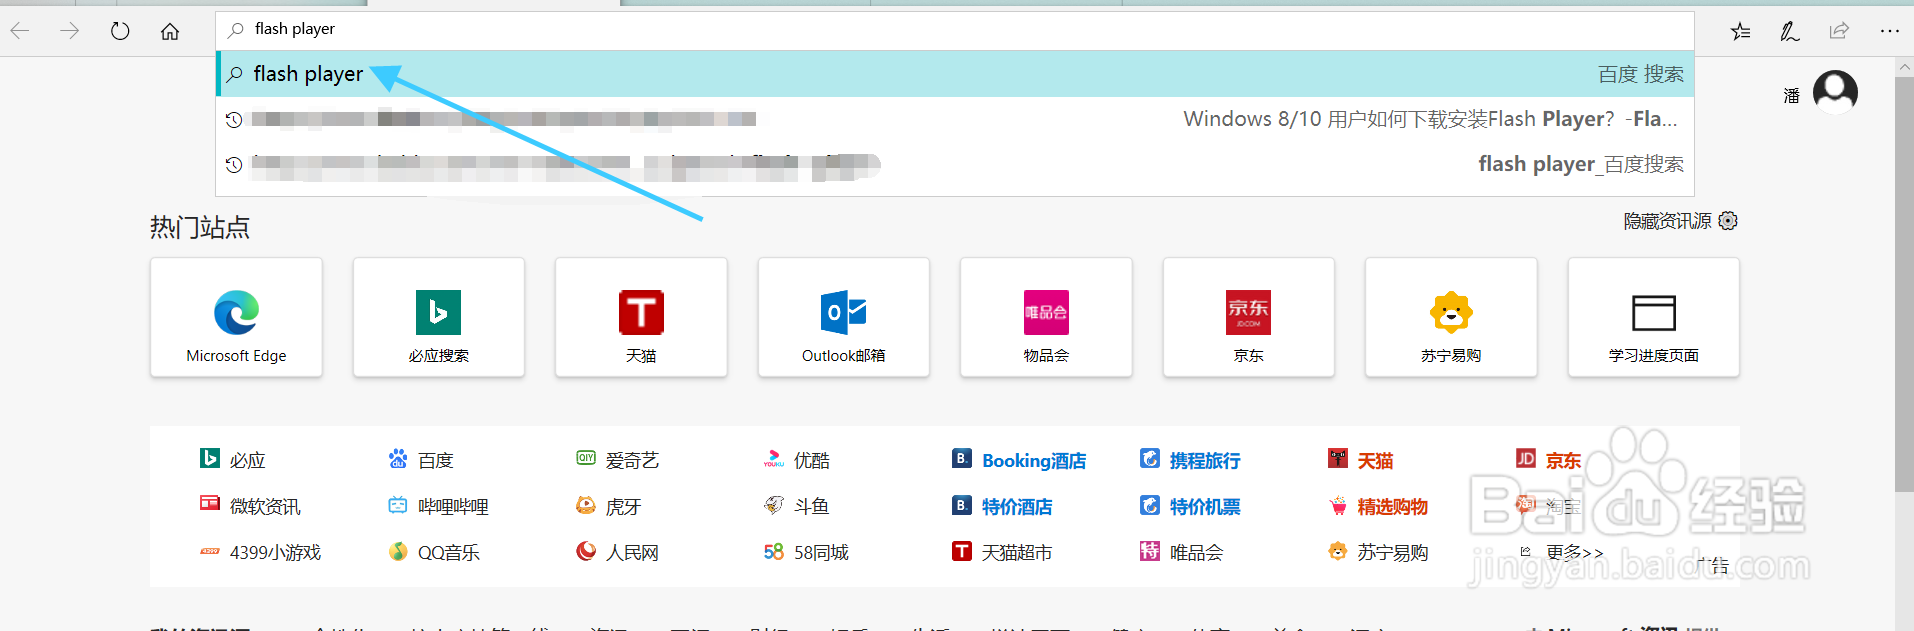Open the 天猫 top site tile
The image size is (1914, 631).
641,317
